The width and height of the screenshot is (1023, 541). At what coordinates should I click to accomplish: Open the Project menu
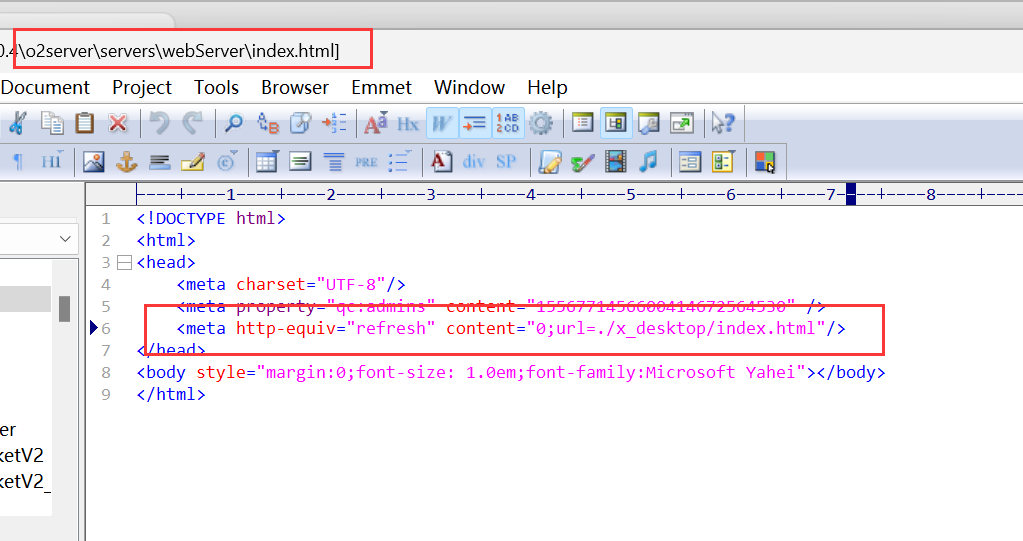click(x=142, y=87)
